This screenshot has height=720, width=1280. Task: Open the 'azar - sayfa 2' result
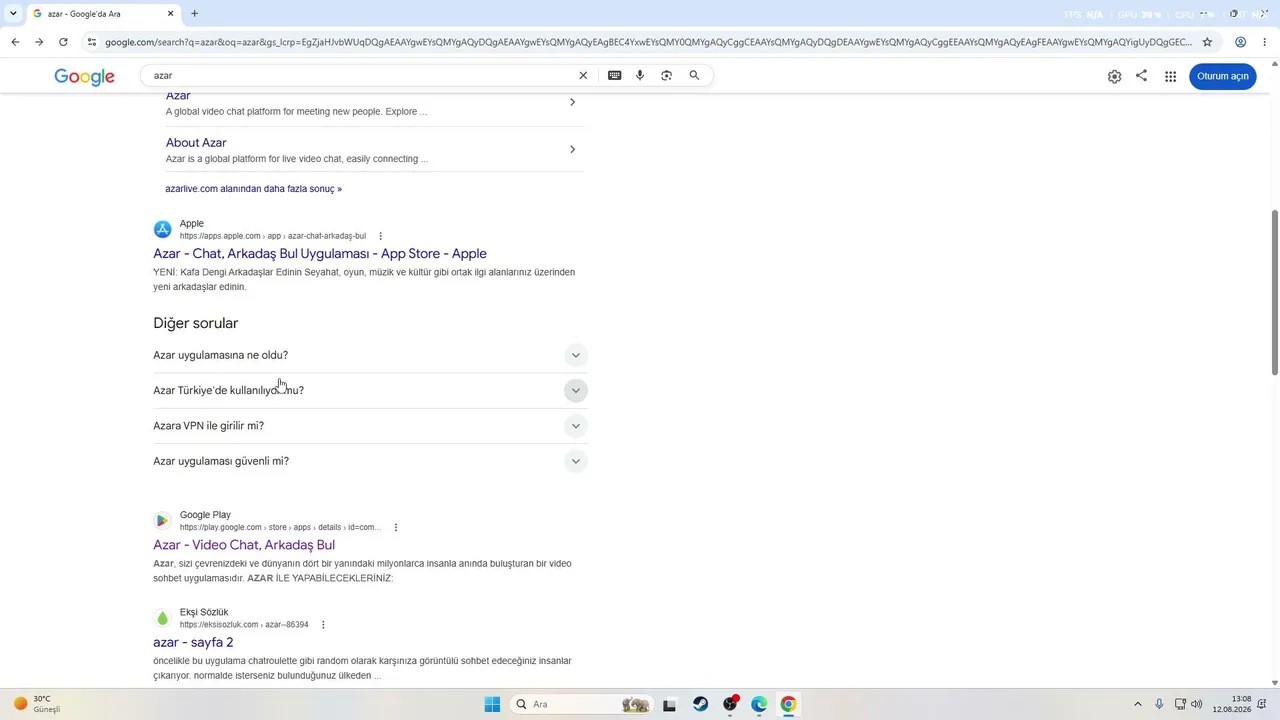(193, 642)
